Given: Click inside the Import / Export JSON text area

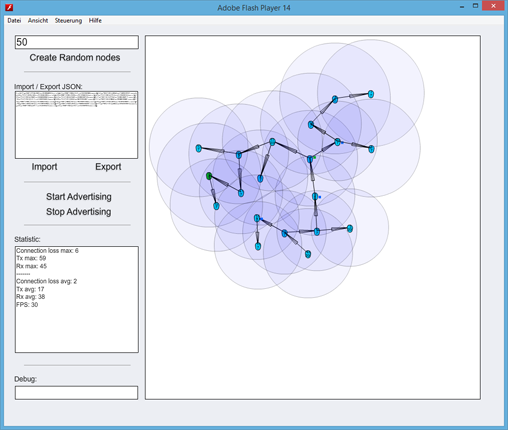Looking at the screenshot, I should (x=76, y=125).
